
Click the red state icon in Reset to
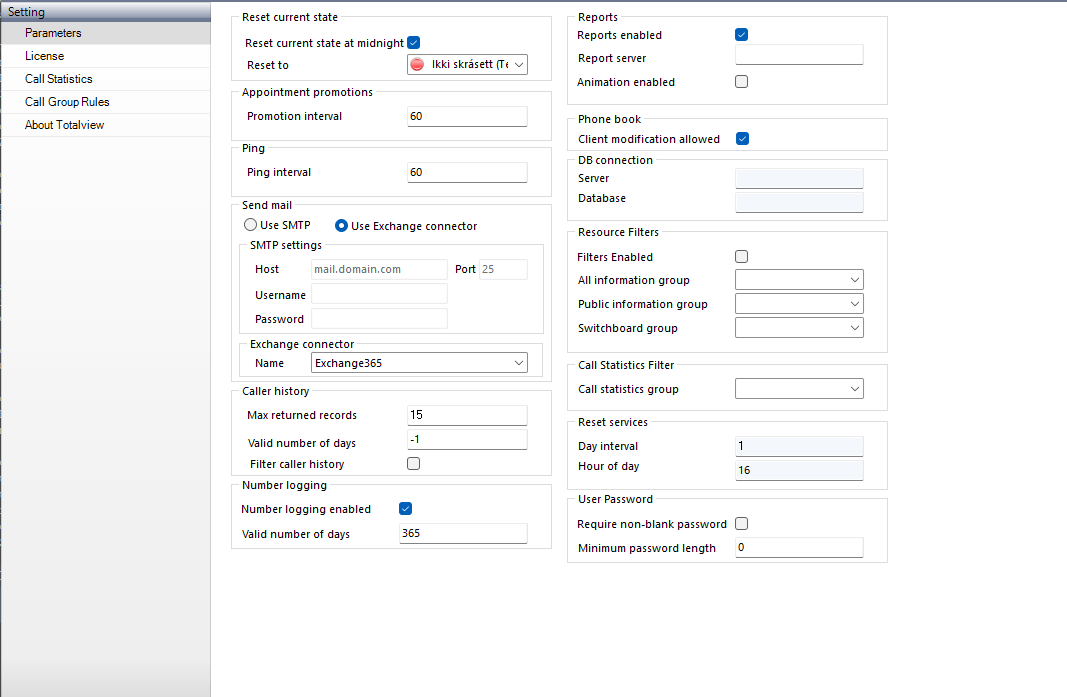tap(417, 64)
